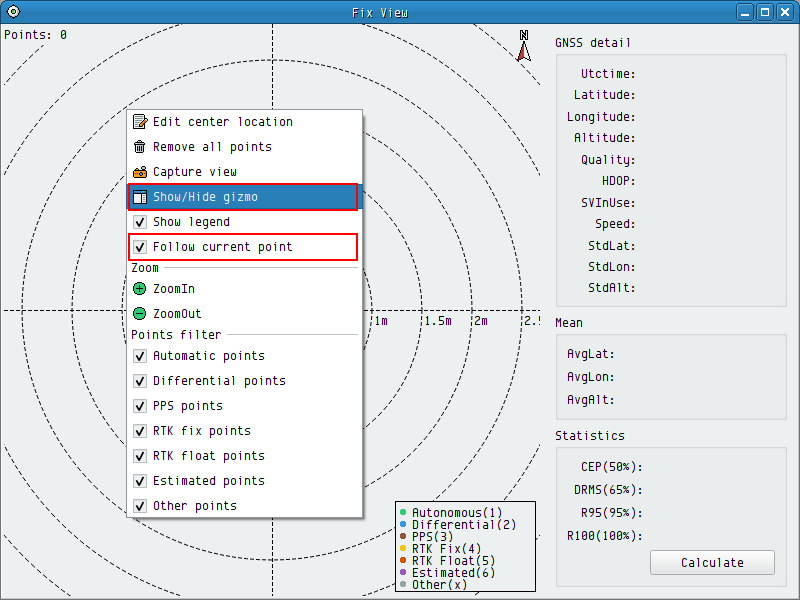
Task: Click the Latitude: label
Action: [x=605, y=95]
